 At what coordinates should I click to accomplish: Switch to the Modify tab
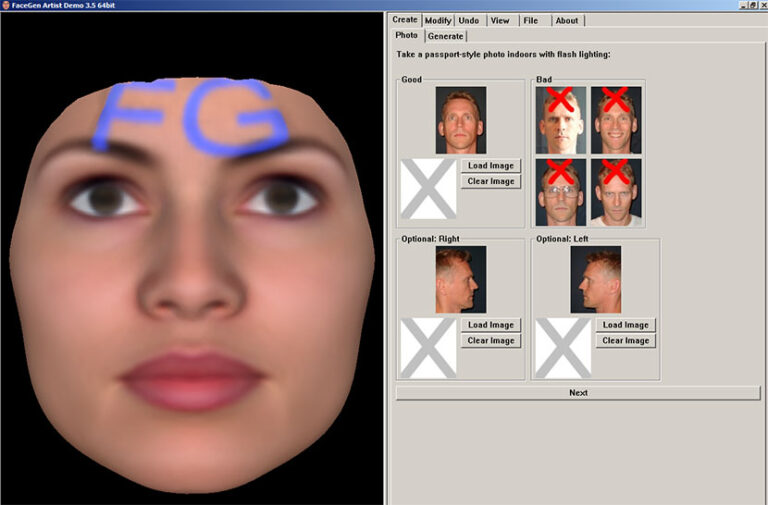pyautogui.click(x=437, y=21)
